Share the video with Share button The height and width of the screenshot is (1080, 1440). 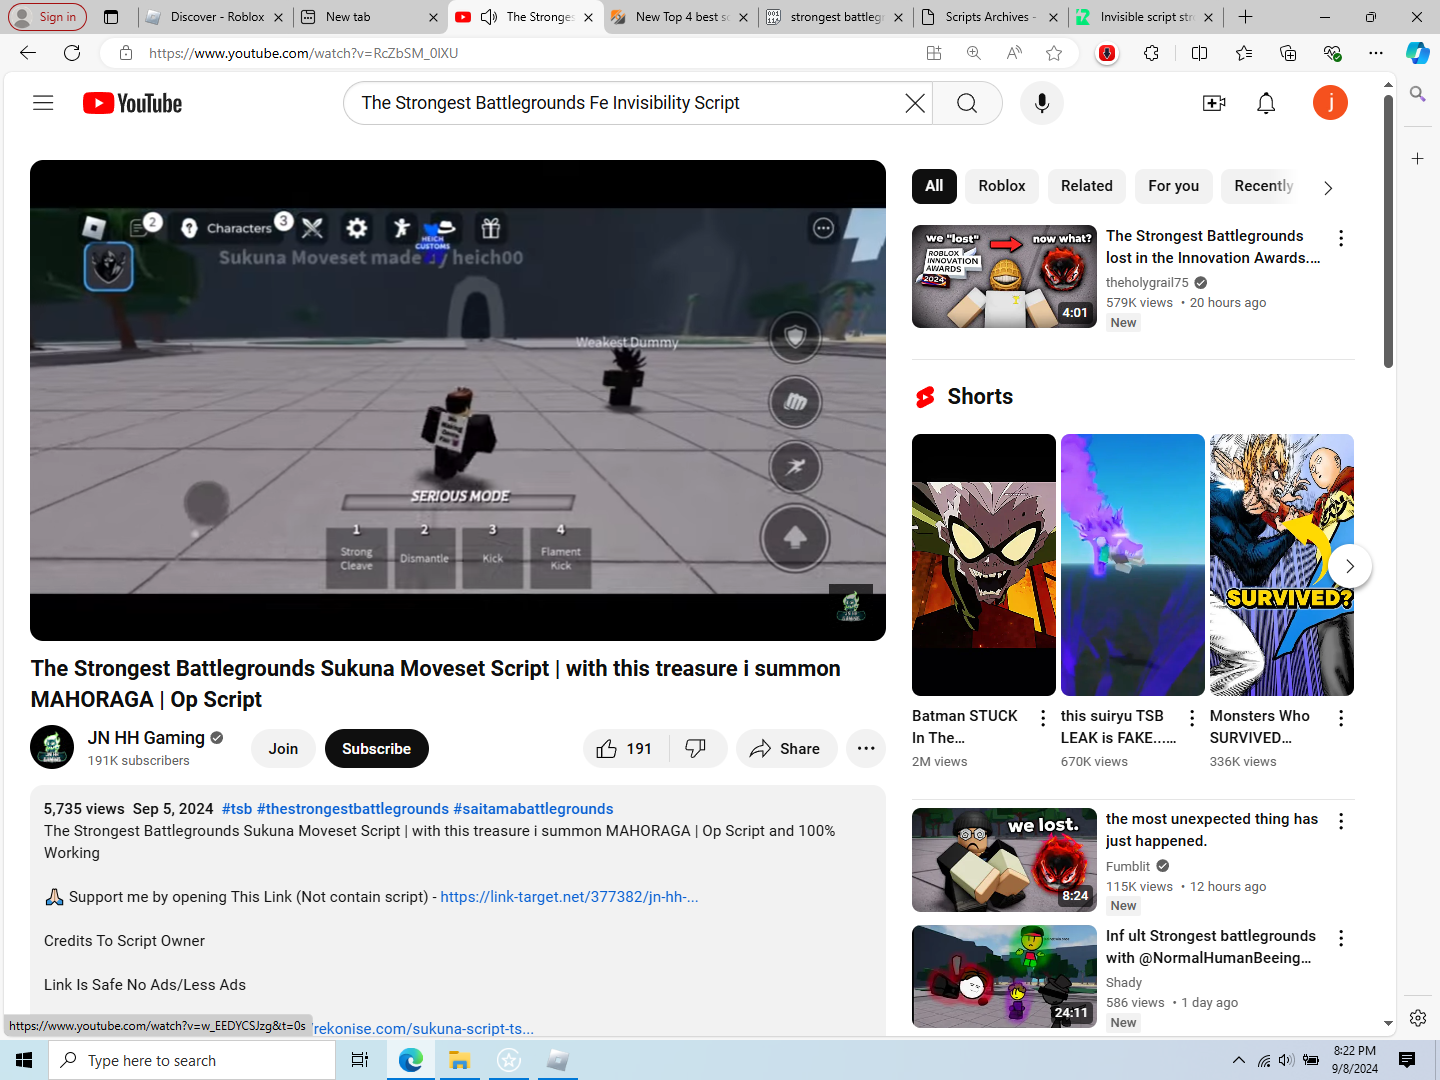point(786,749)
